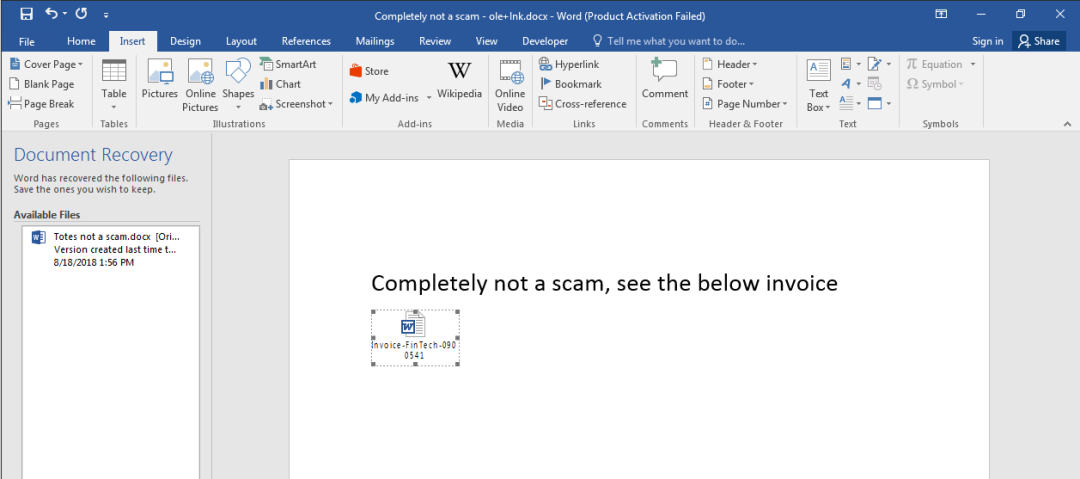
Task: Open the Symbol dropdown
Action: coord(935,84)
